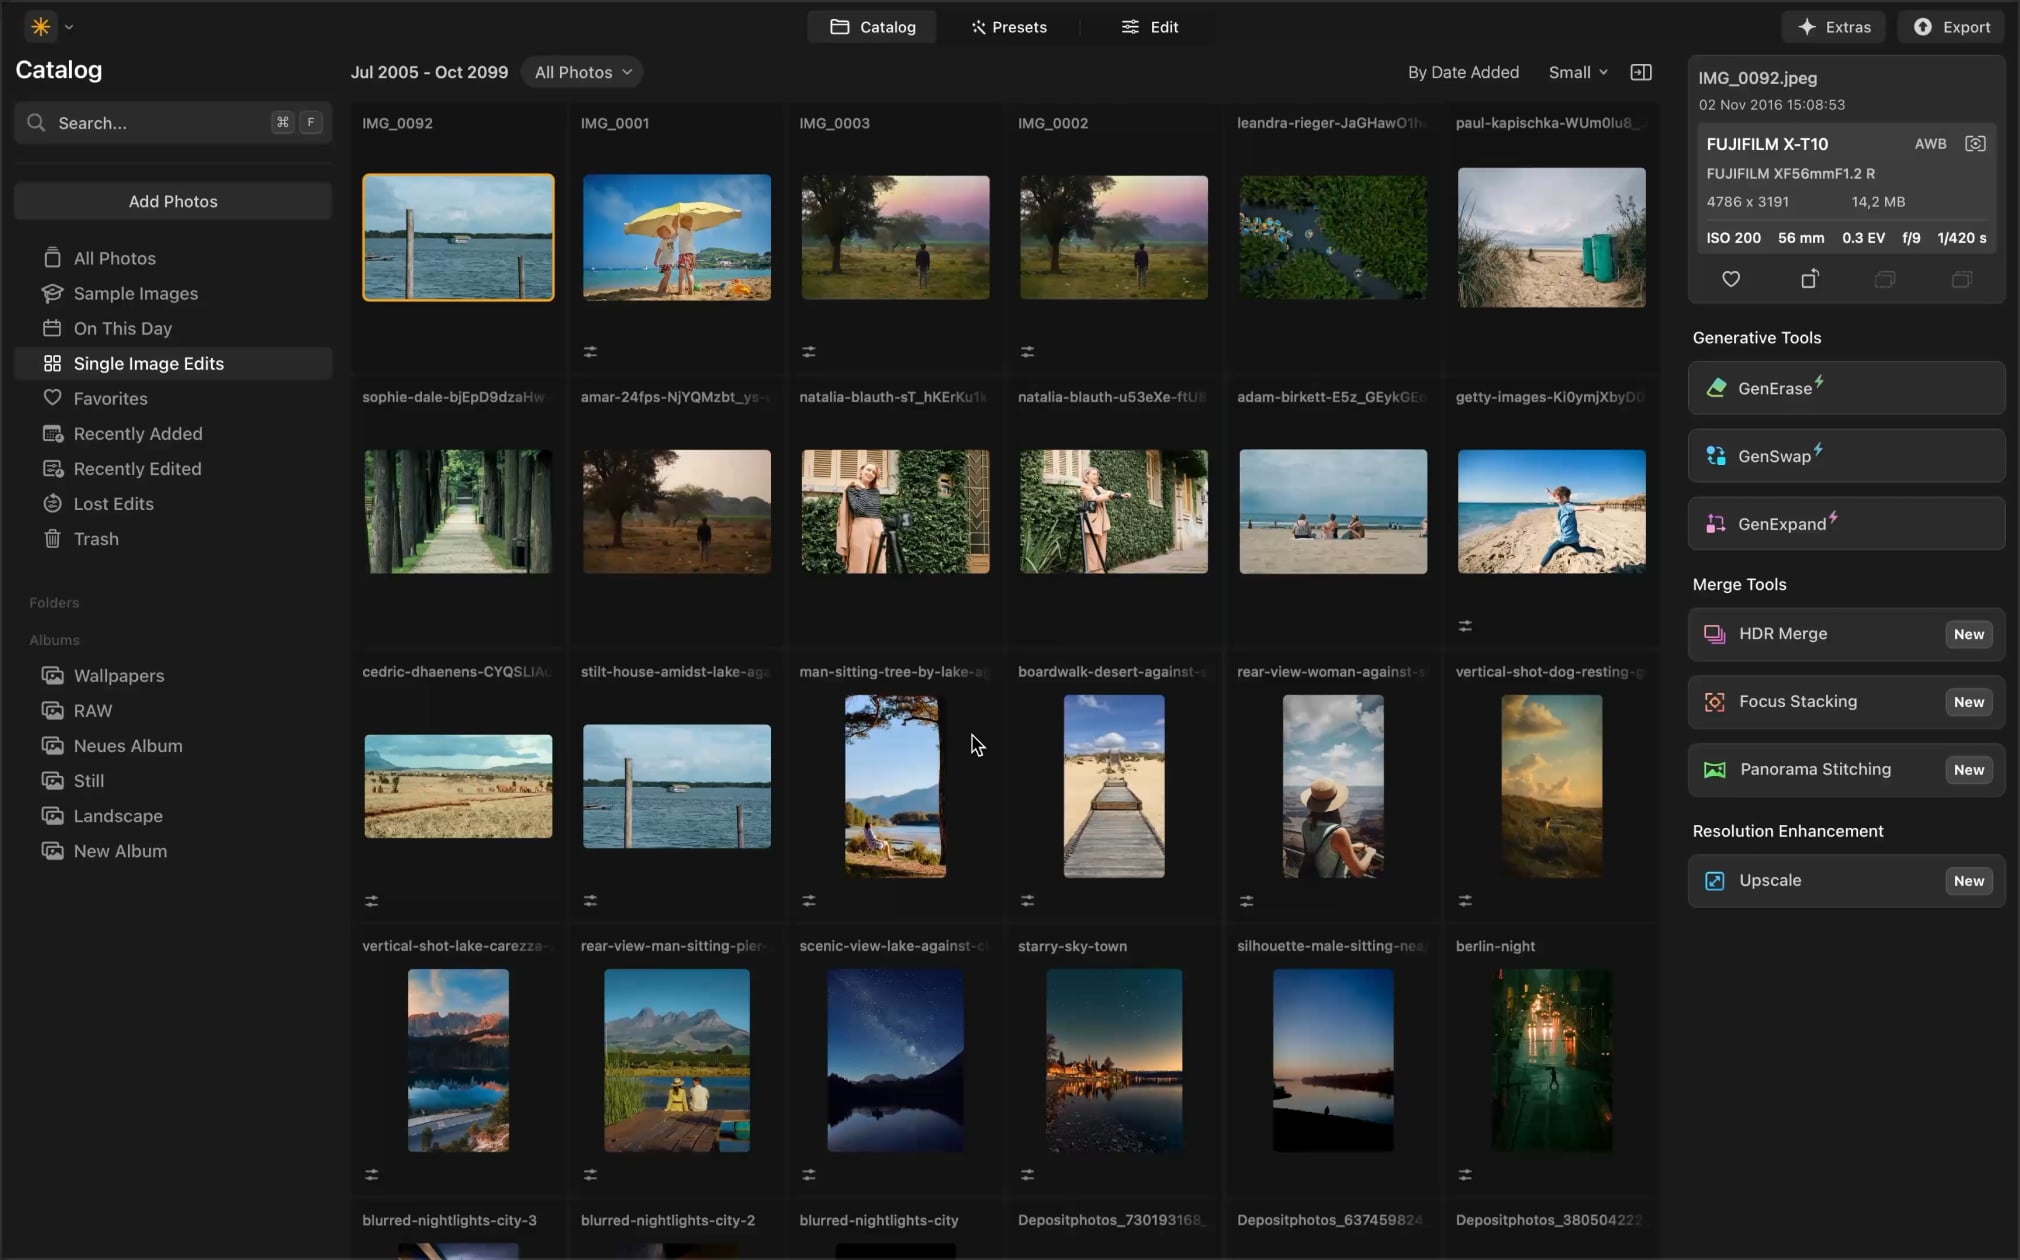Click the Jul 2005 - Oct 2099 range

(x=429, y=72)
